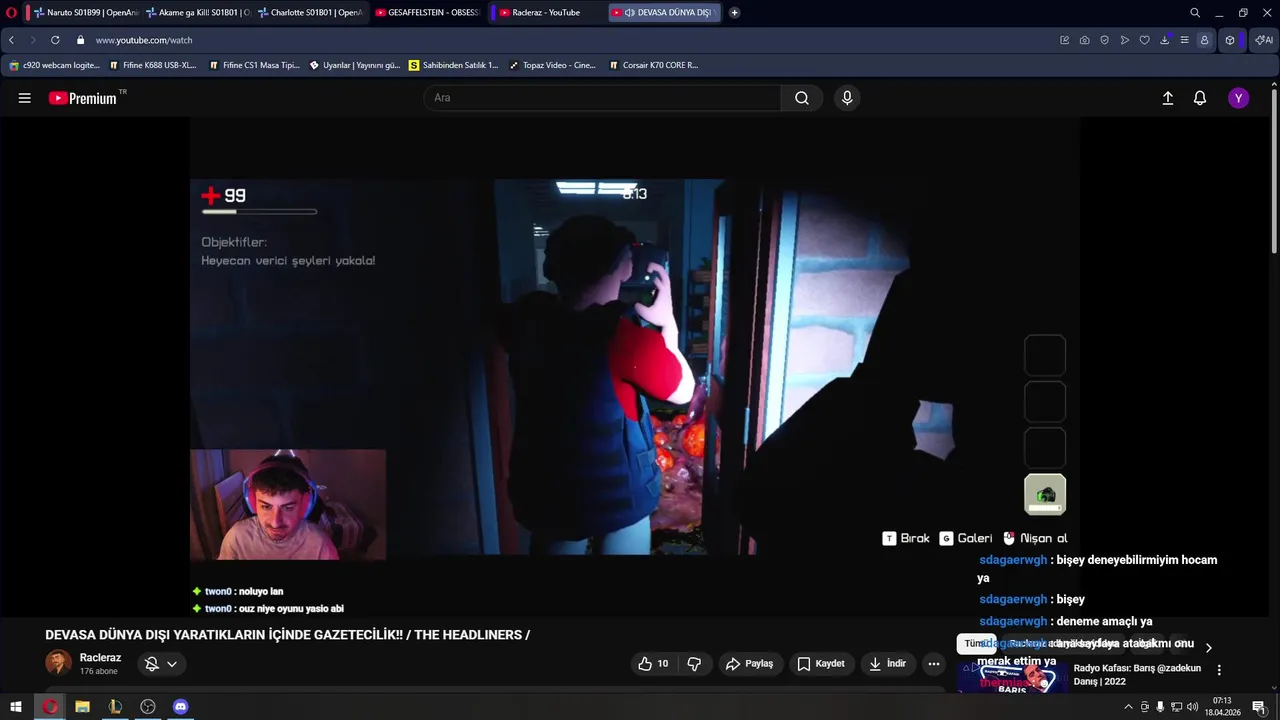Open the account avatar menu
1280x720 pixels.
pos(1239,98)
